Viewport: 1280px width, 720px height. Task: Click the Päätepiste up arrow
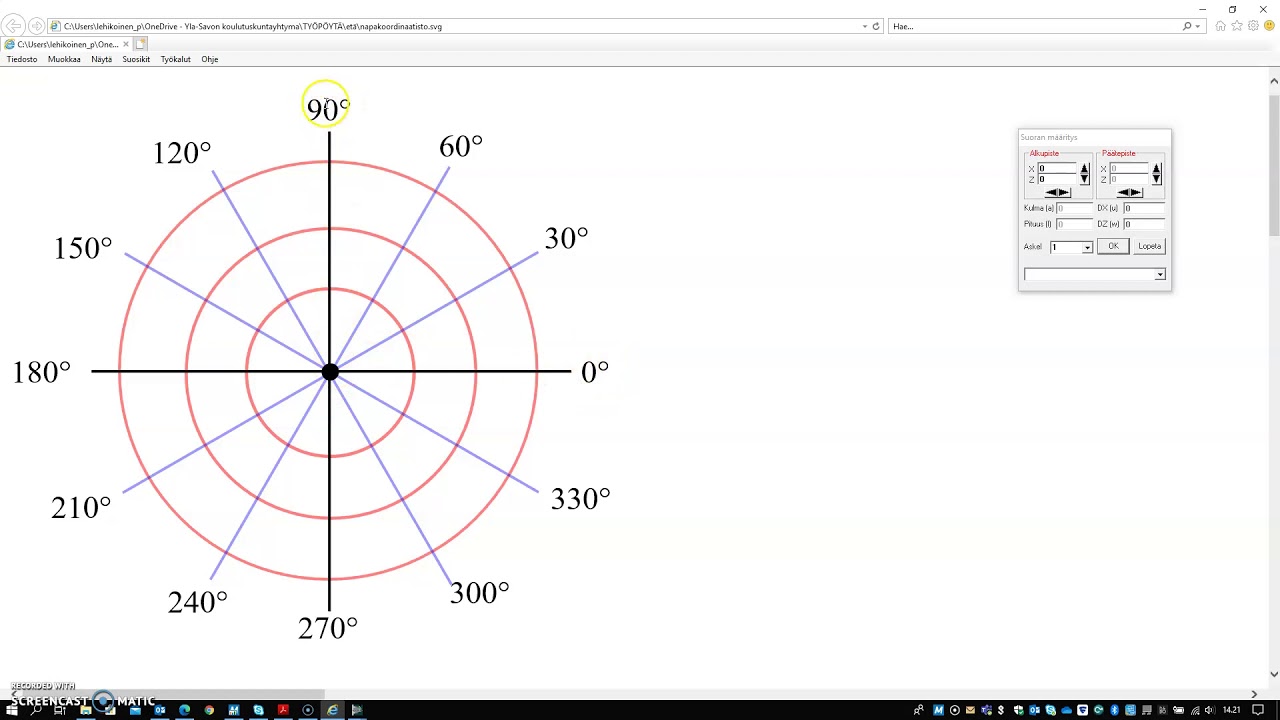pyautogui.click(x=1156, y=169)
